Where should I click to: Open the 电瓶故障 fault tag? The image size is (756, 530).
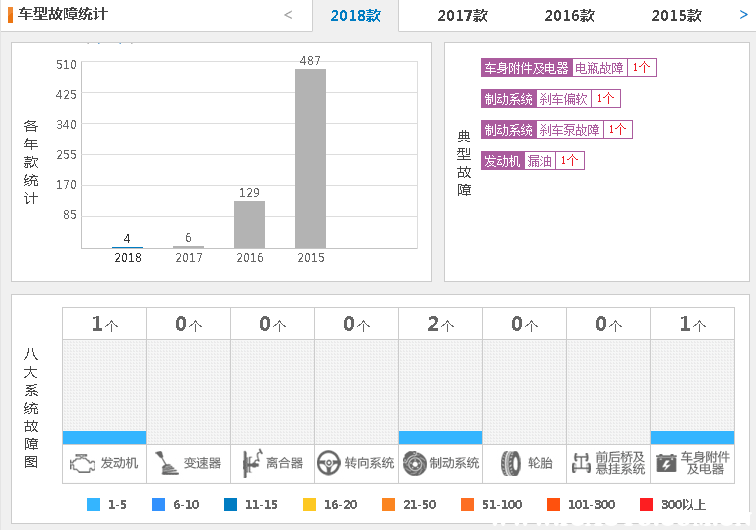(x=599, y=68)
